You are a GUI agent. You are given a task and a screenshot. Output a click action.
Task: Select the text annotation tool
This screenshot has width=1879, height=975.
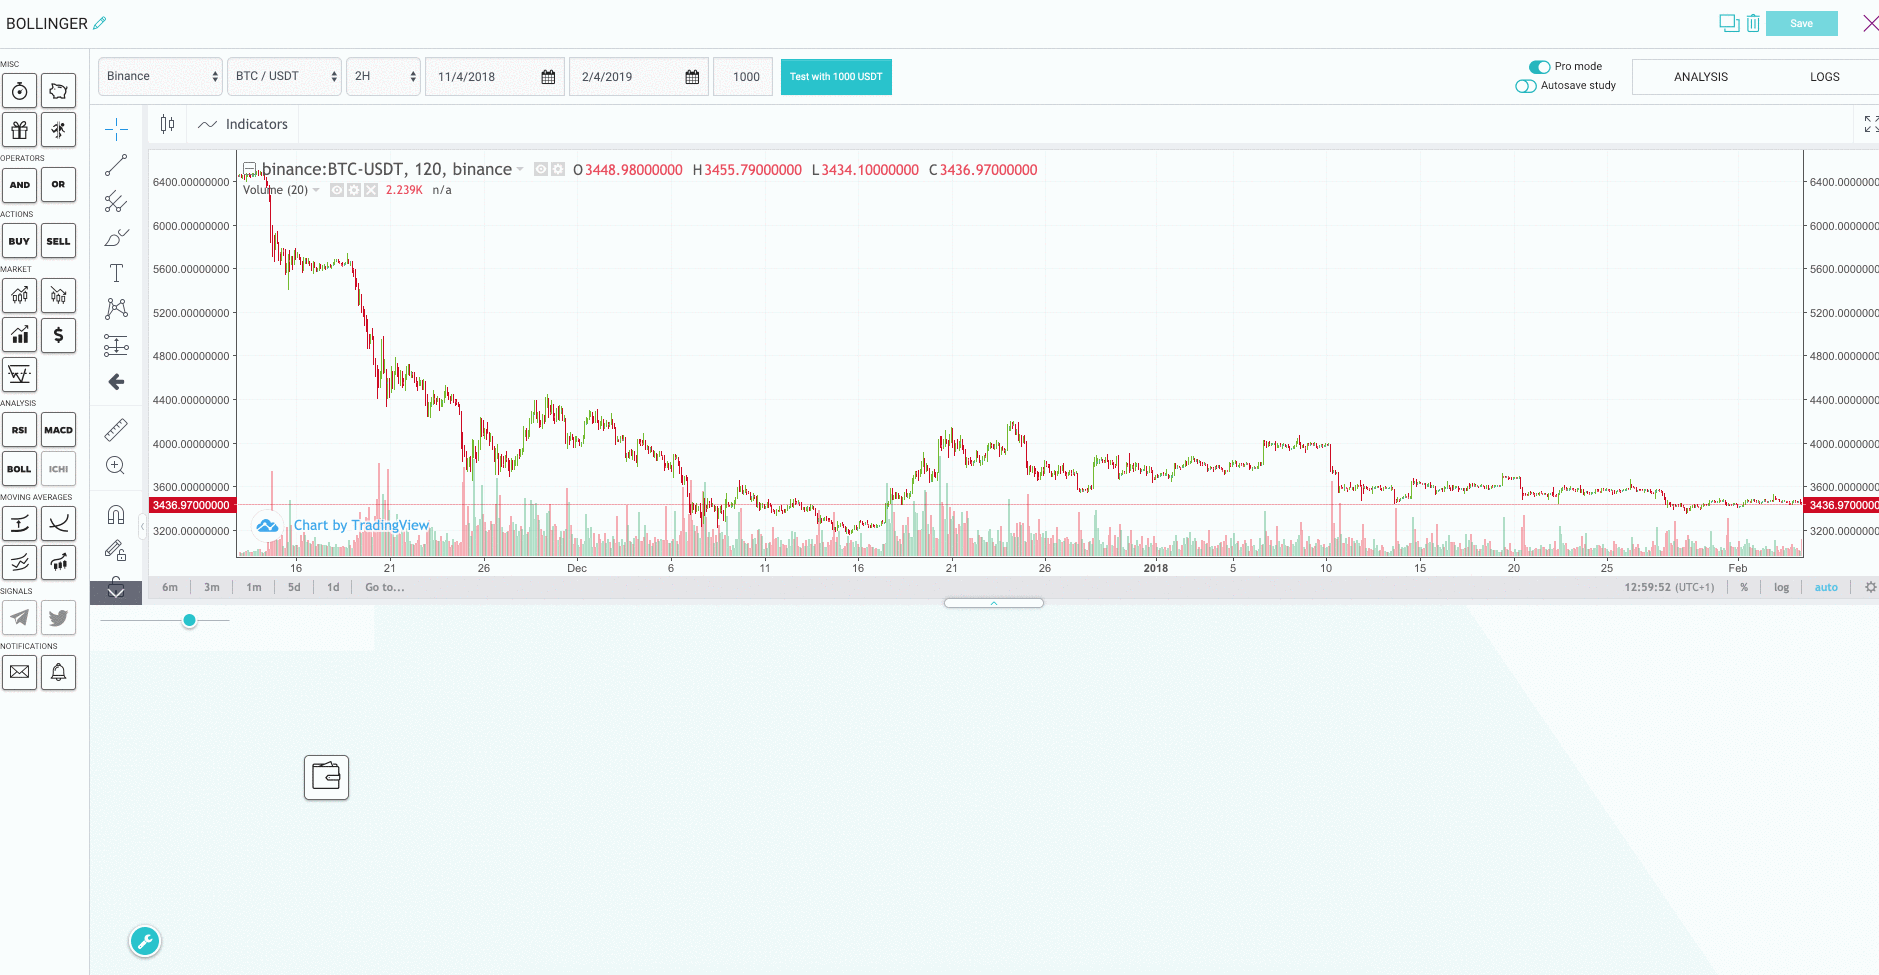(116, 273)
